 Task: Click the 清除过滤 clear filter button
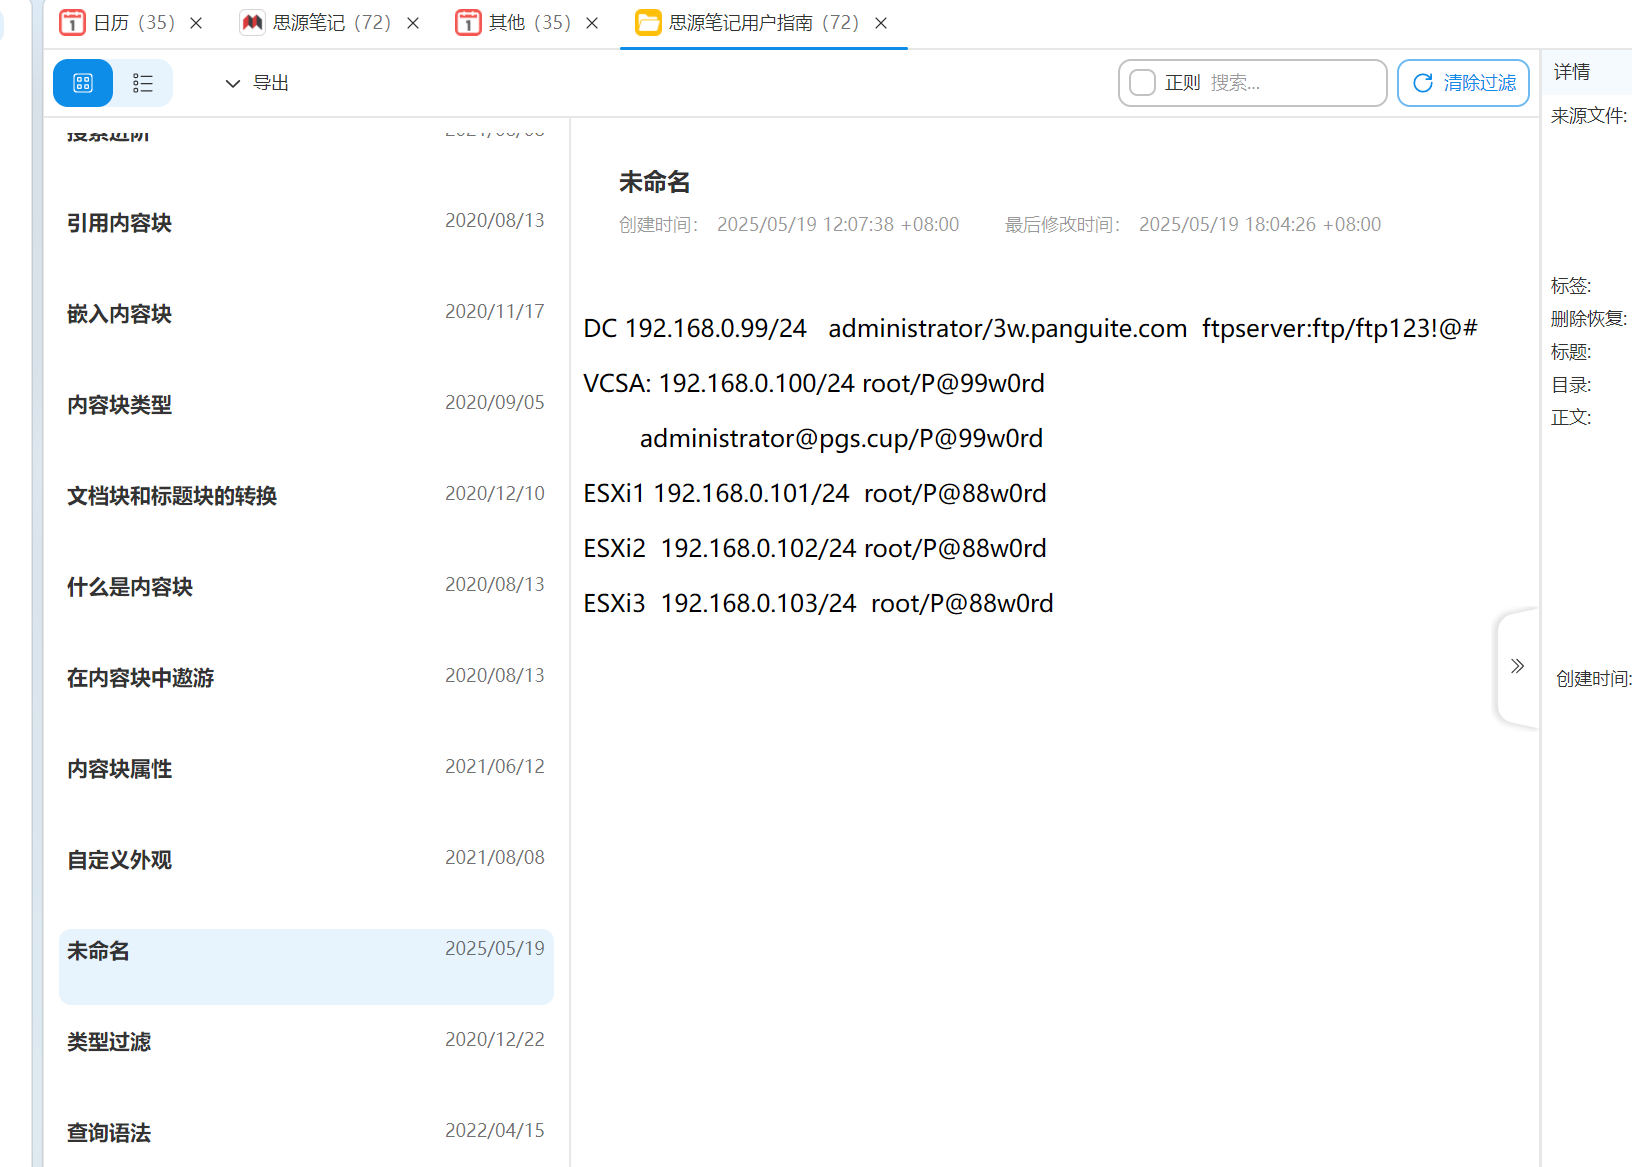(x=1463, y=83)
